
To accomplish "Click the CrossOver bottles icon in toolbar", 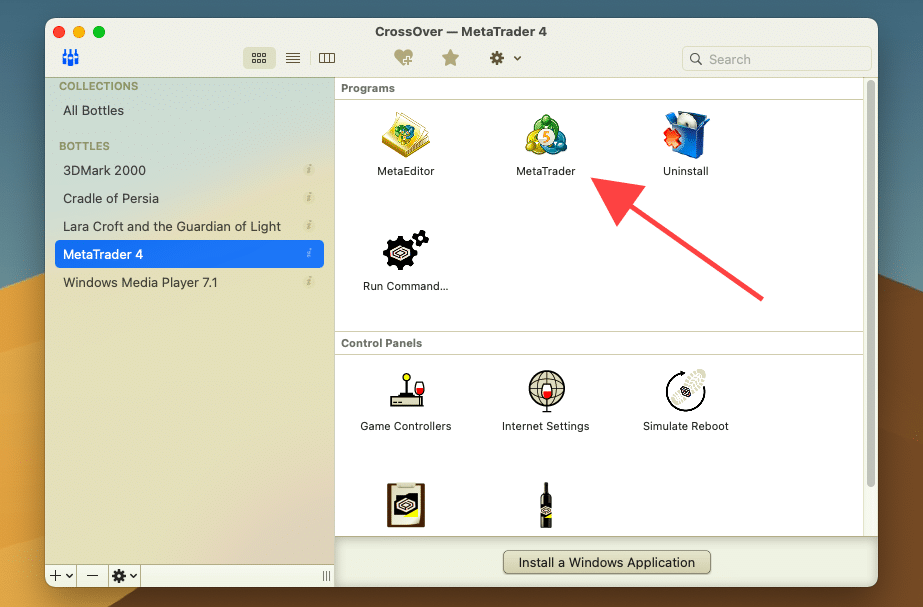I will click(71, 58).
